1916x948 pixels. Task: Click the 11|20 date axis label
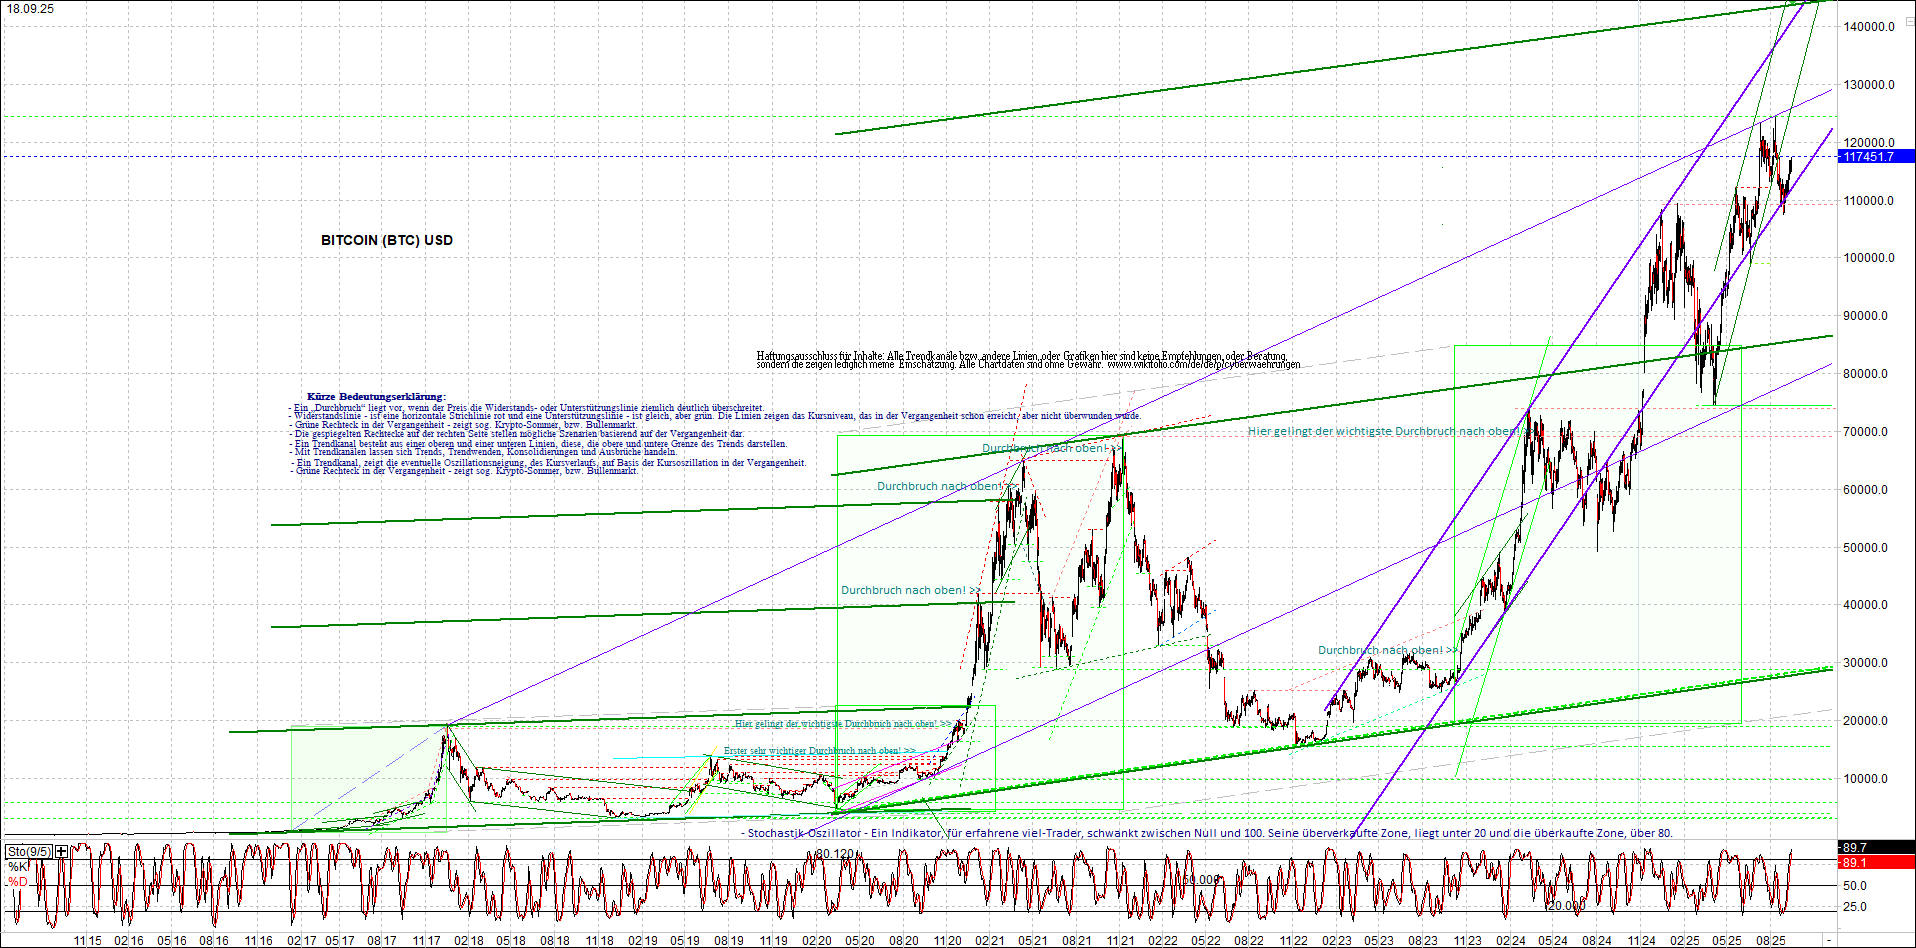tap(948, 941)
